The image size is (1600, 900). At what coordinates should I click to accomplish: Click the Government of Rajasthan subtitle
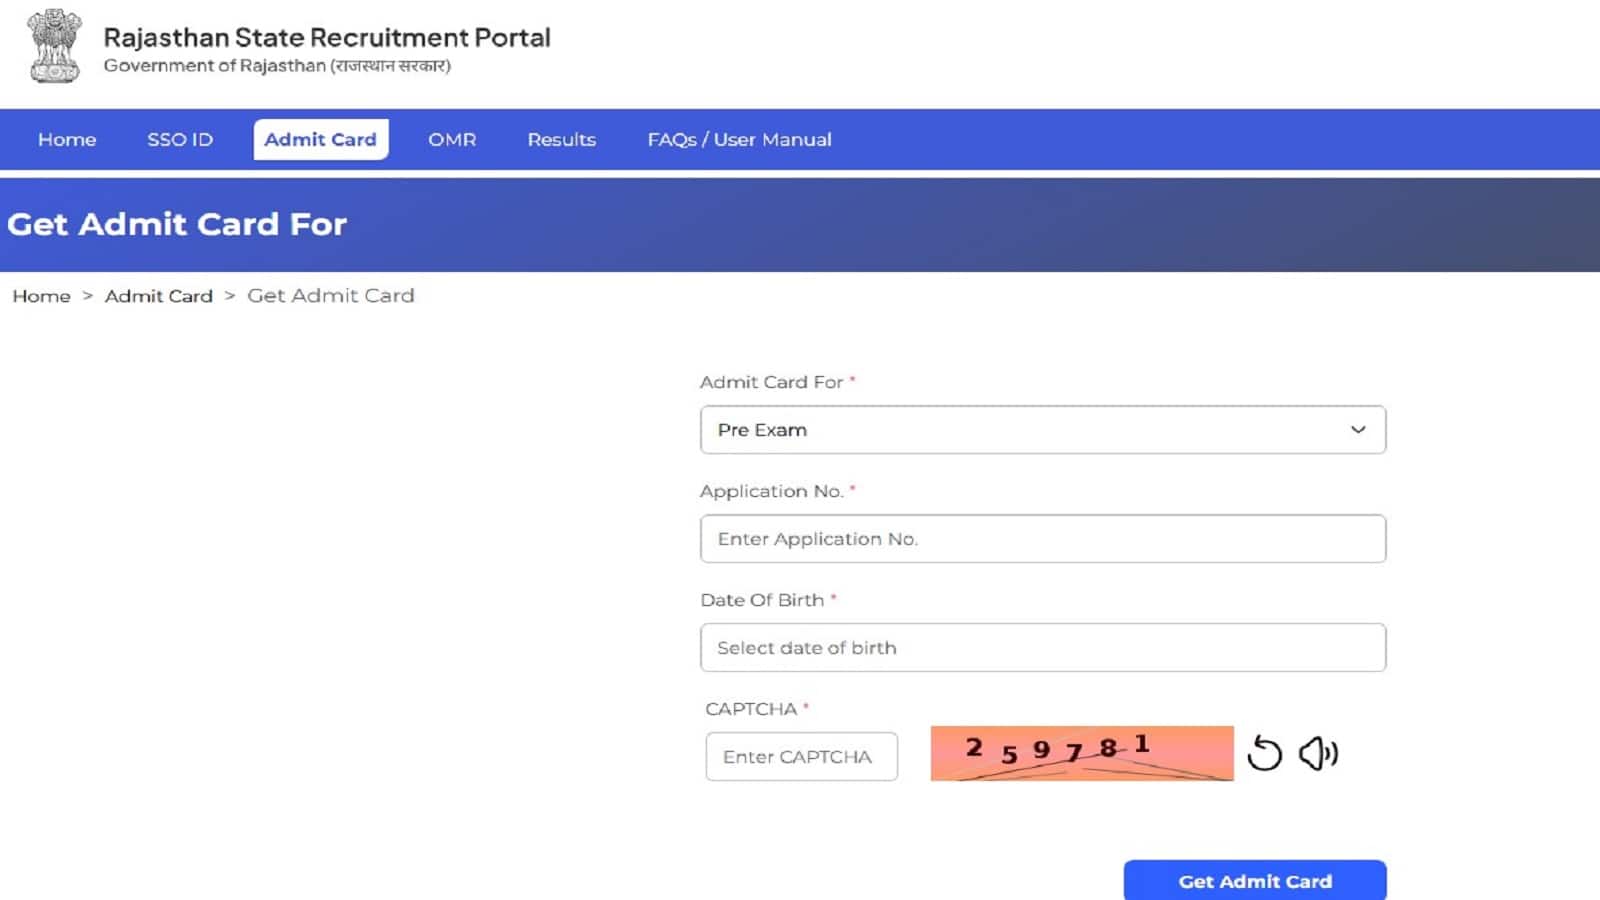tap(277, 66)
